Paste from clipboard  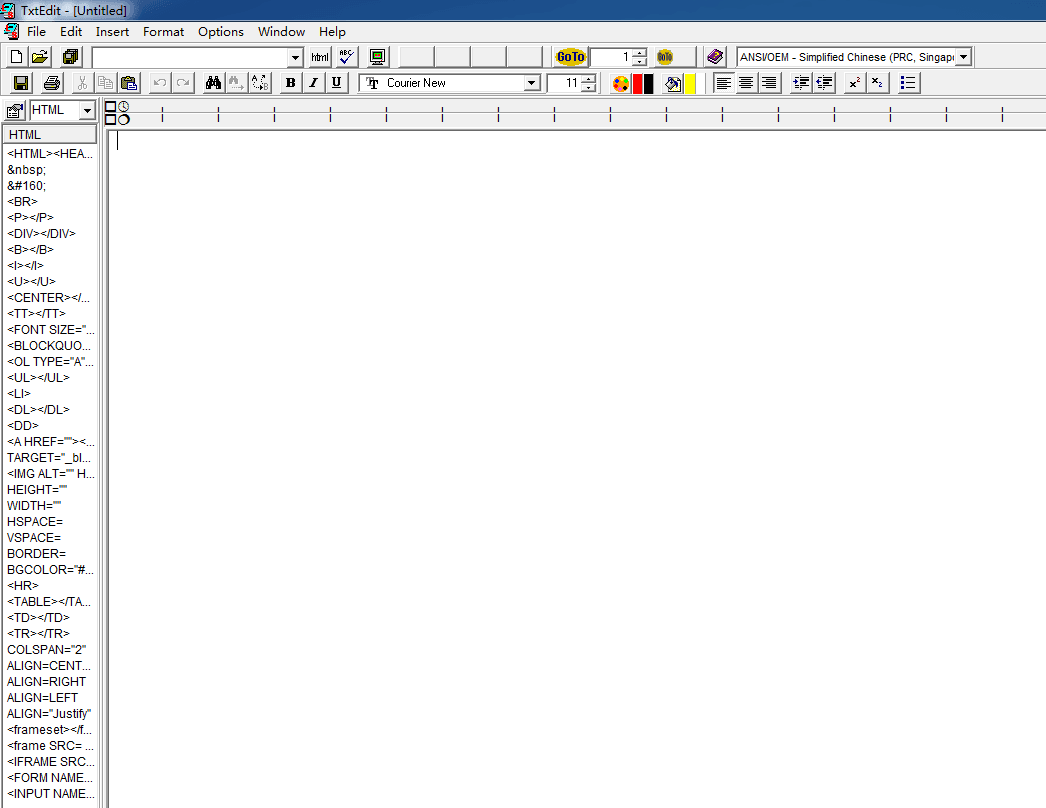tap(129, 83)
